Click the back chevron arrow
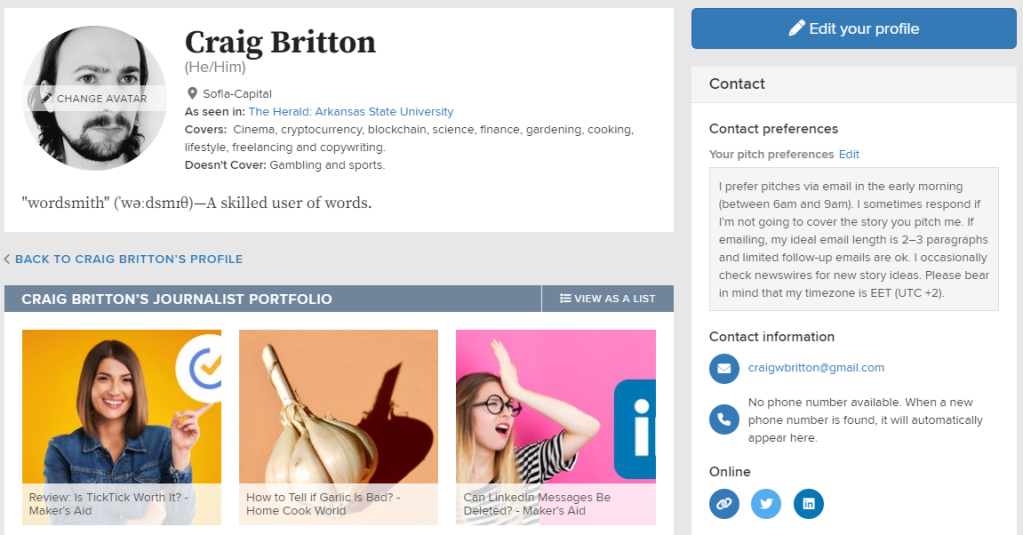Image resolution: width=1023 pixels, height=535 pixels. pyautogui.click(x=7, y=259)
